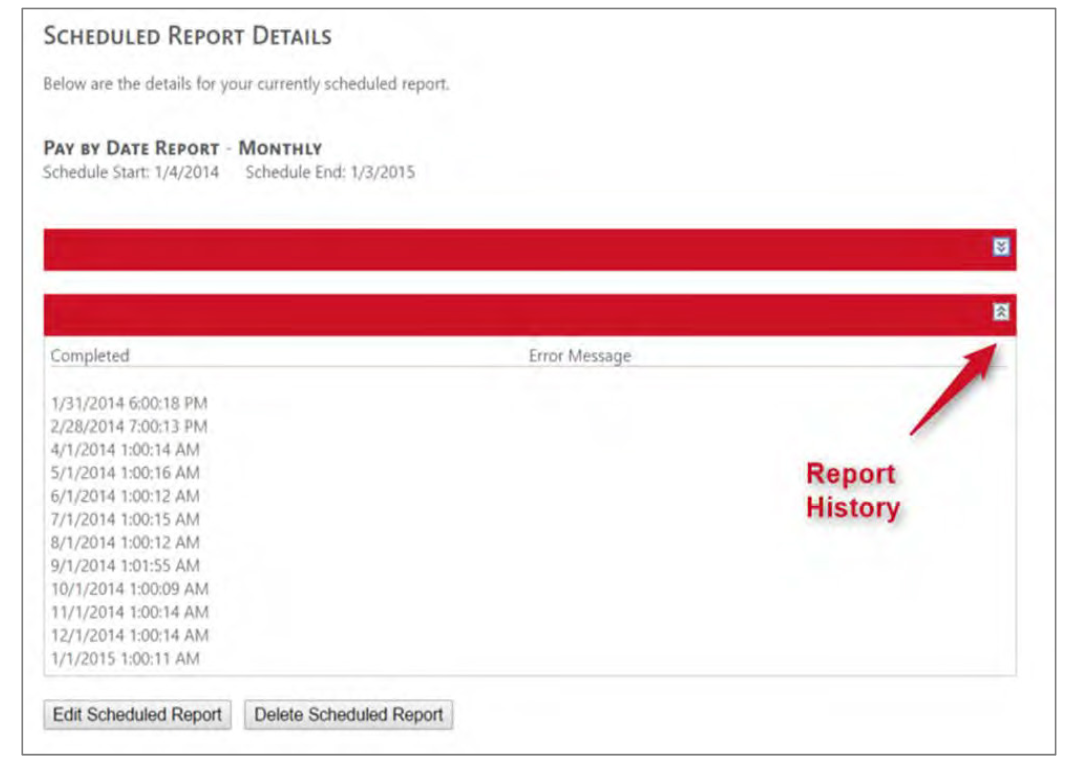Click Edit Scheduled Report button

tap(137, 715)
